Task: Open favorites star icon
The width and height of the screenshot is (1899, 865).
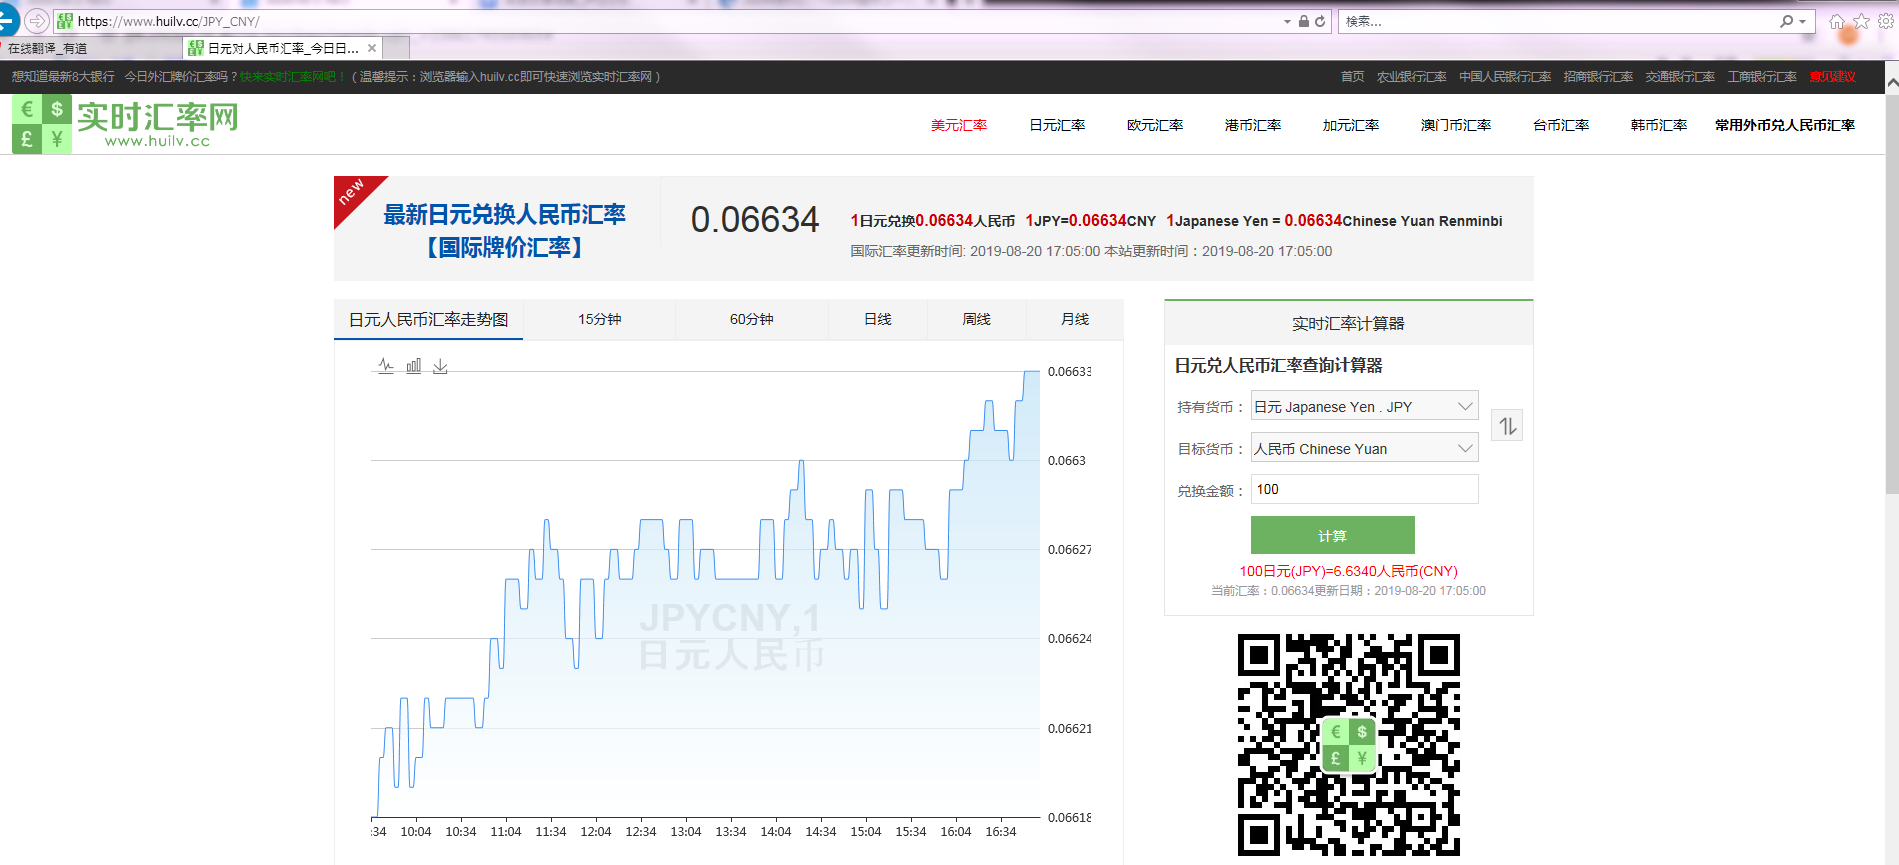Action: 1861,21
